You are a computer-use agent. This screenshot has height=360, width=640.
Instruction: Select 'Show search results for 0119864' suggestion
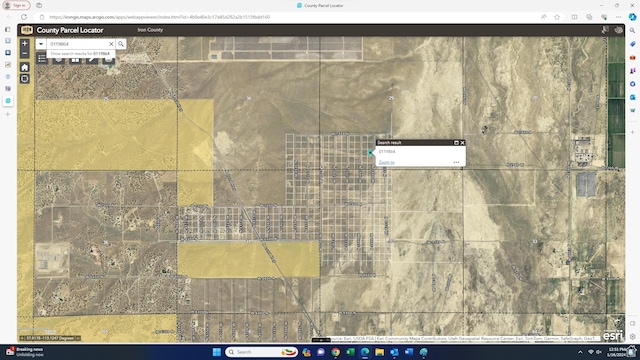(80, 53)
